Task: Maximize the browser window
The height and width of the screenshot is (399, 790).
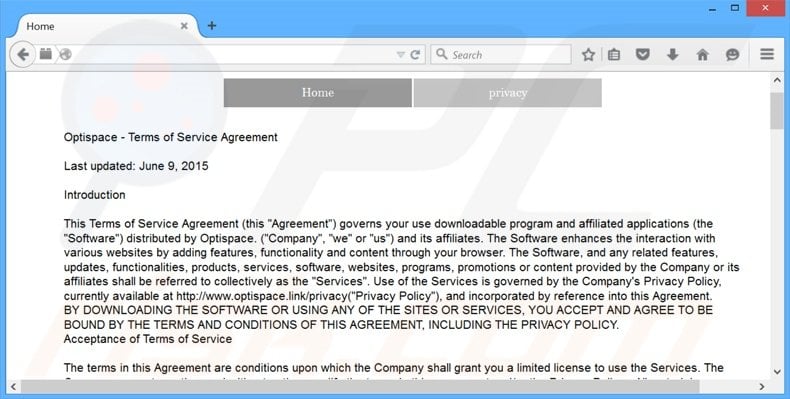Action: coord(736,8)
